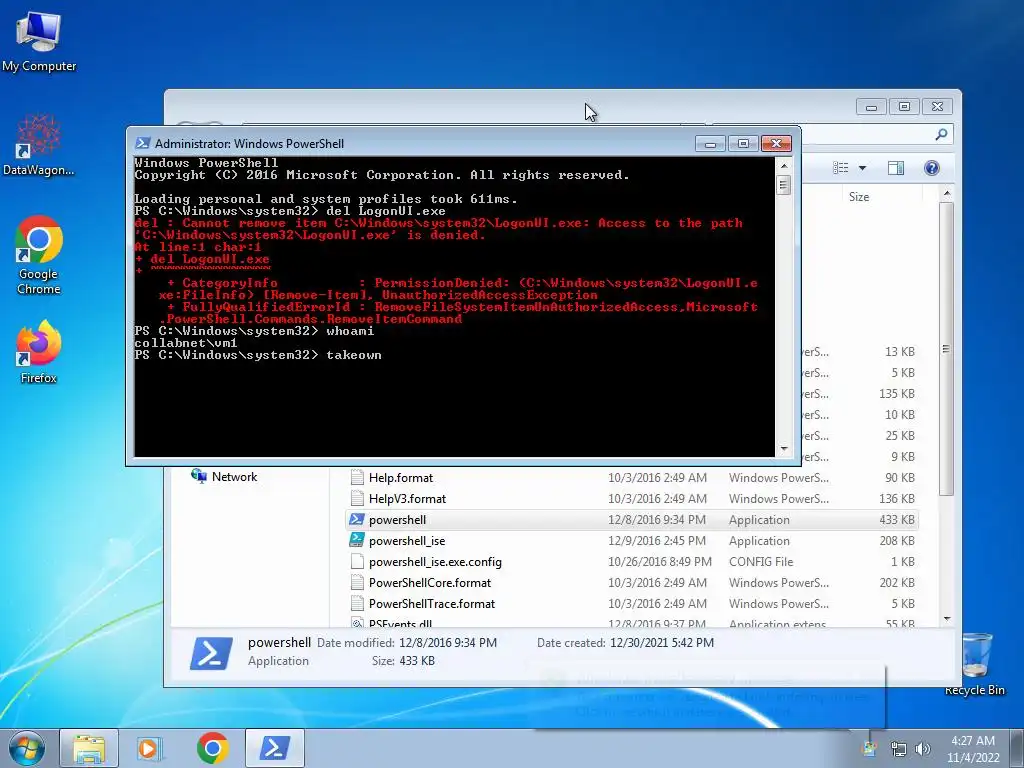Click the PowerShell console scrollbar thumb
This screenshot has width=1024, height=768.
(x=784, y=185)
